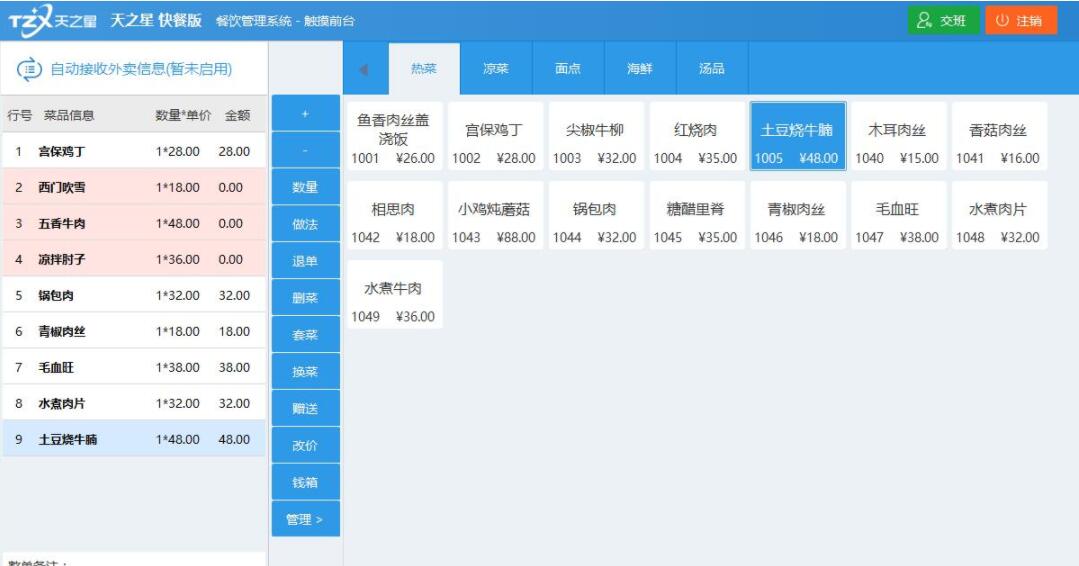Click 自动接收外卖信息(暂未启用) text link

pos(141,69)
